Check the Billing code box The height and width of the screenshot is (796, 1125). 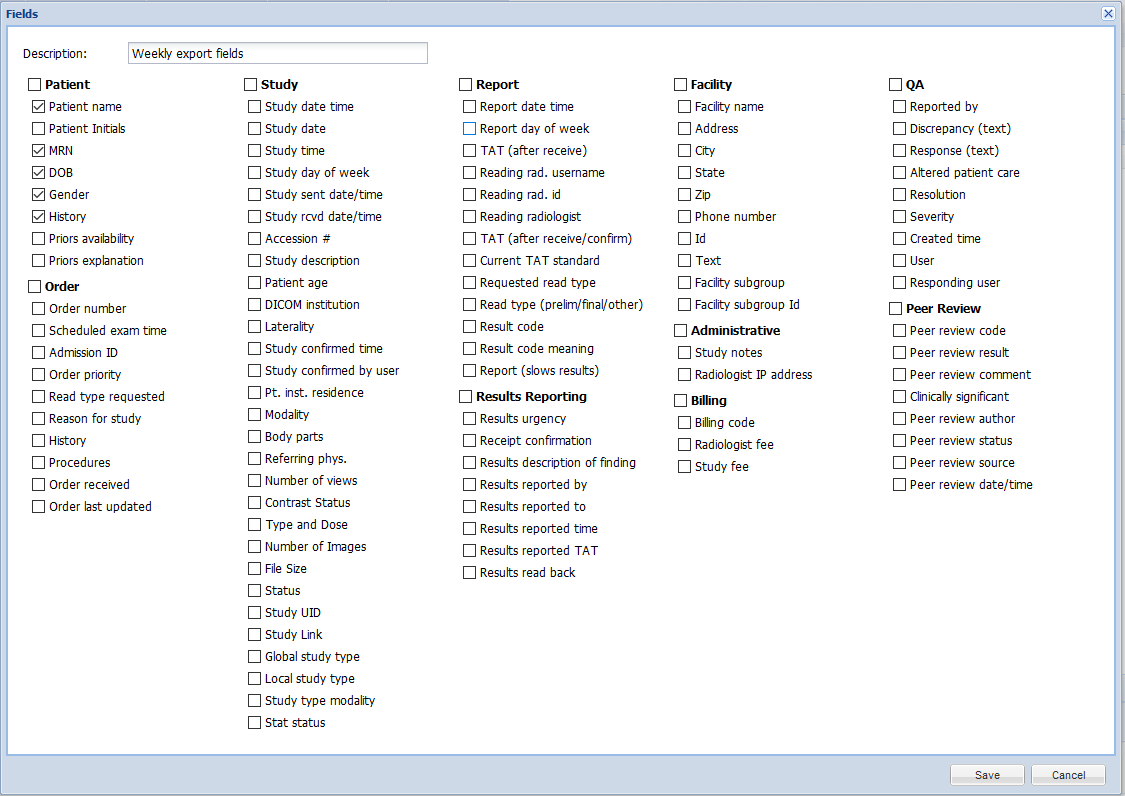click(685, 423)
